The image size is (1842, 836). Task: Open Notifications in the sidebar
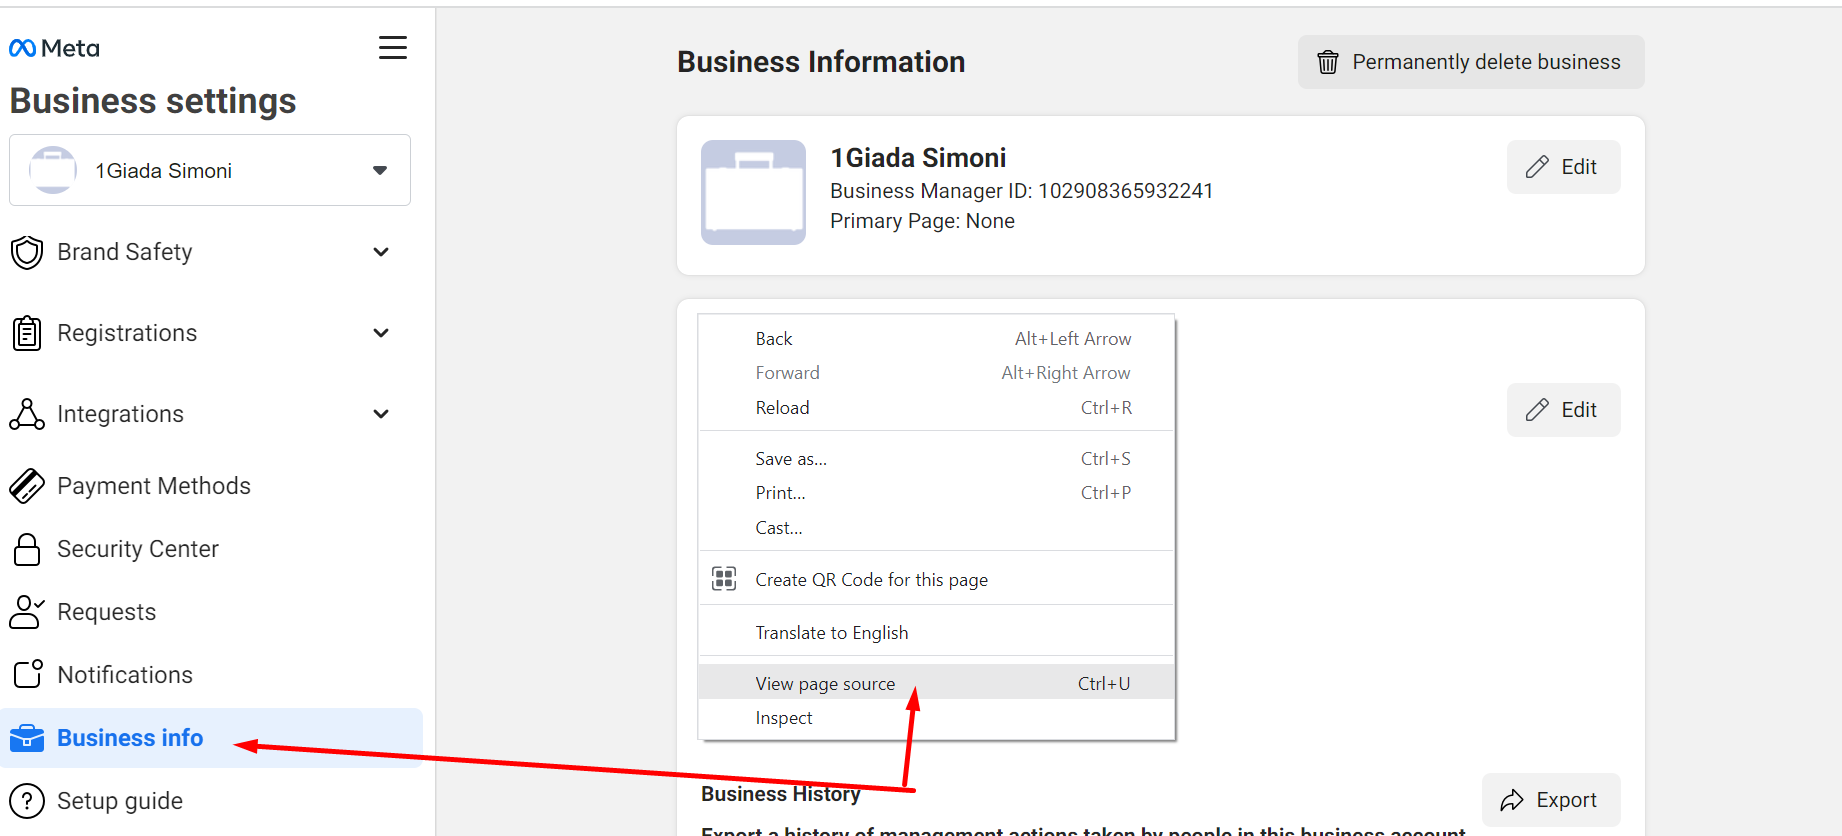(125, 675)
